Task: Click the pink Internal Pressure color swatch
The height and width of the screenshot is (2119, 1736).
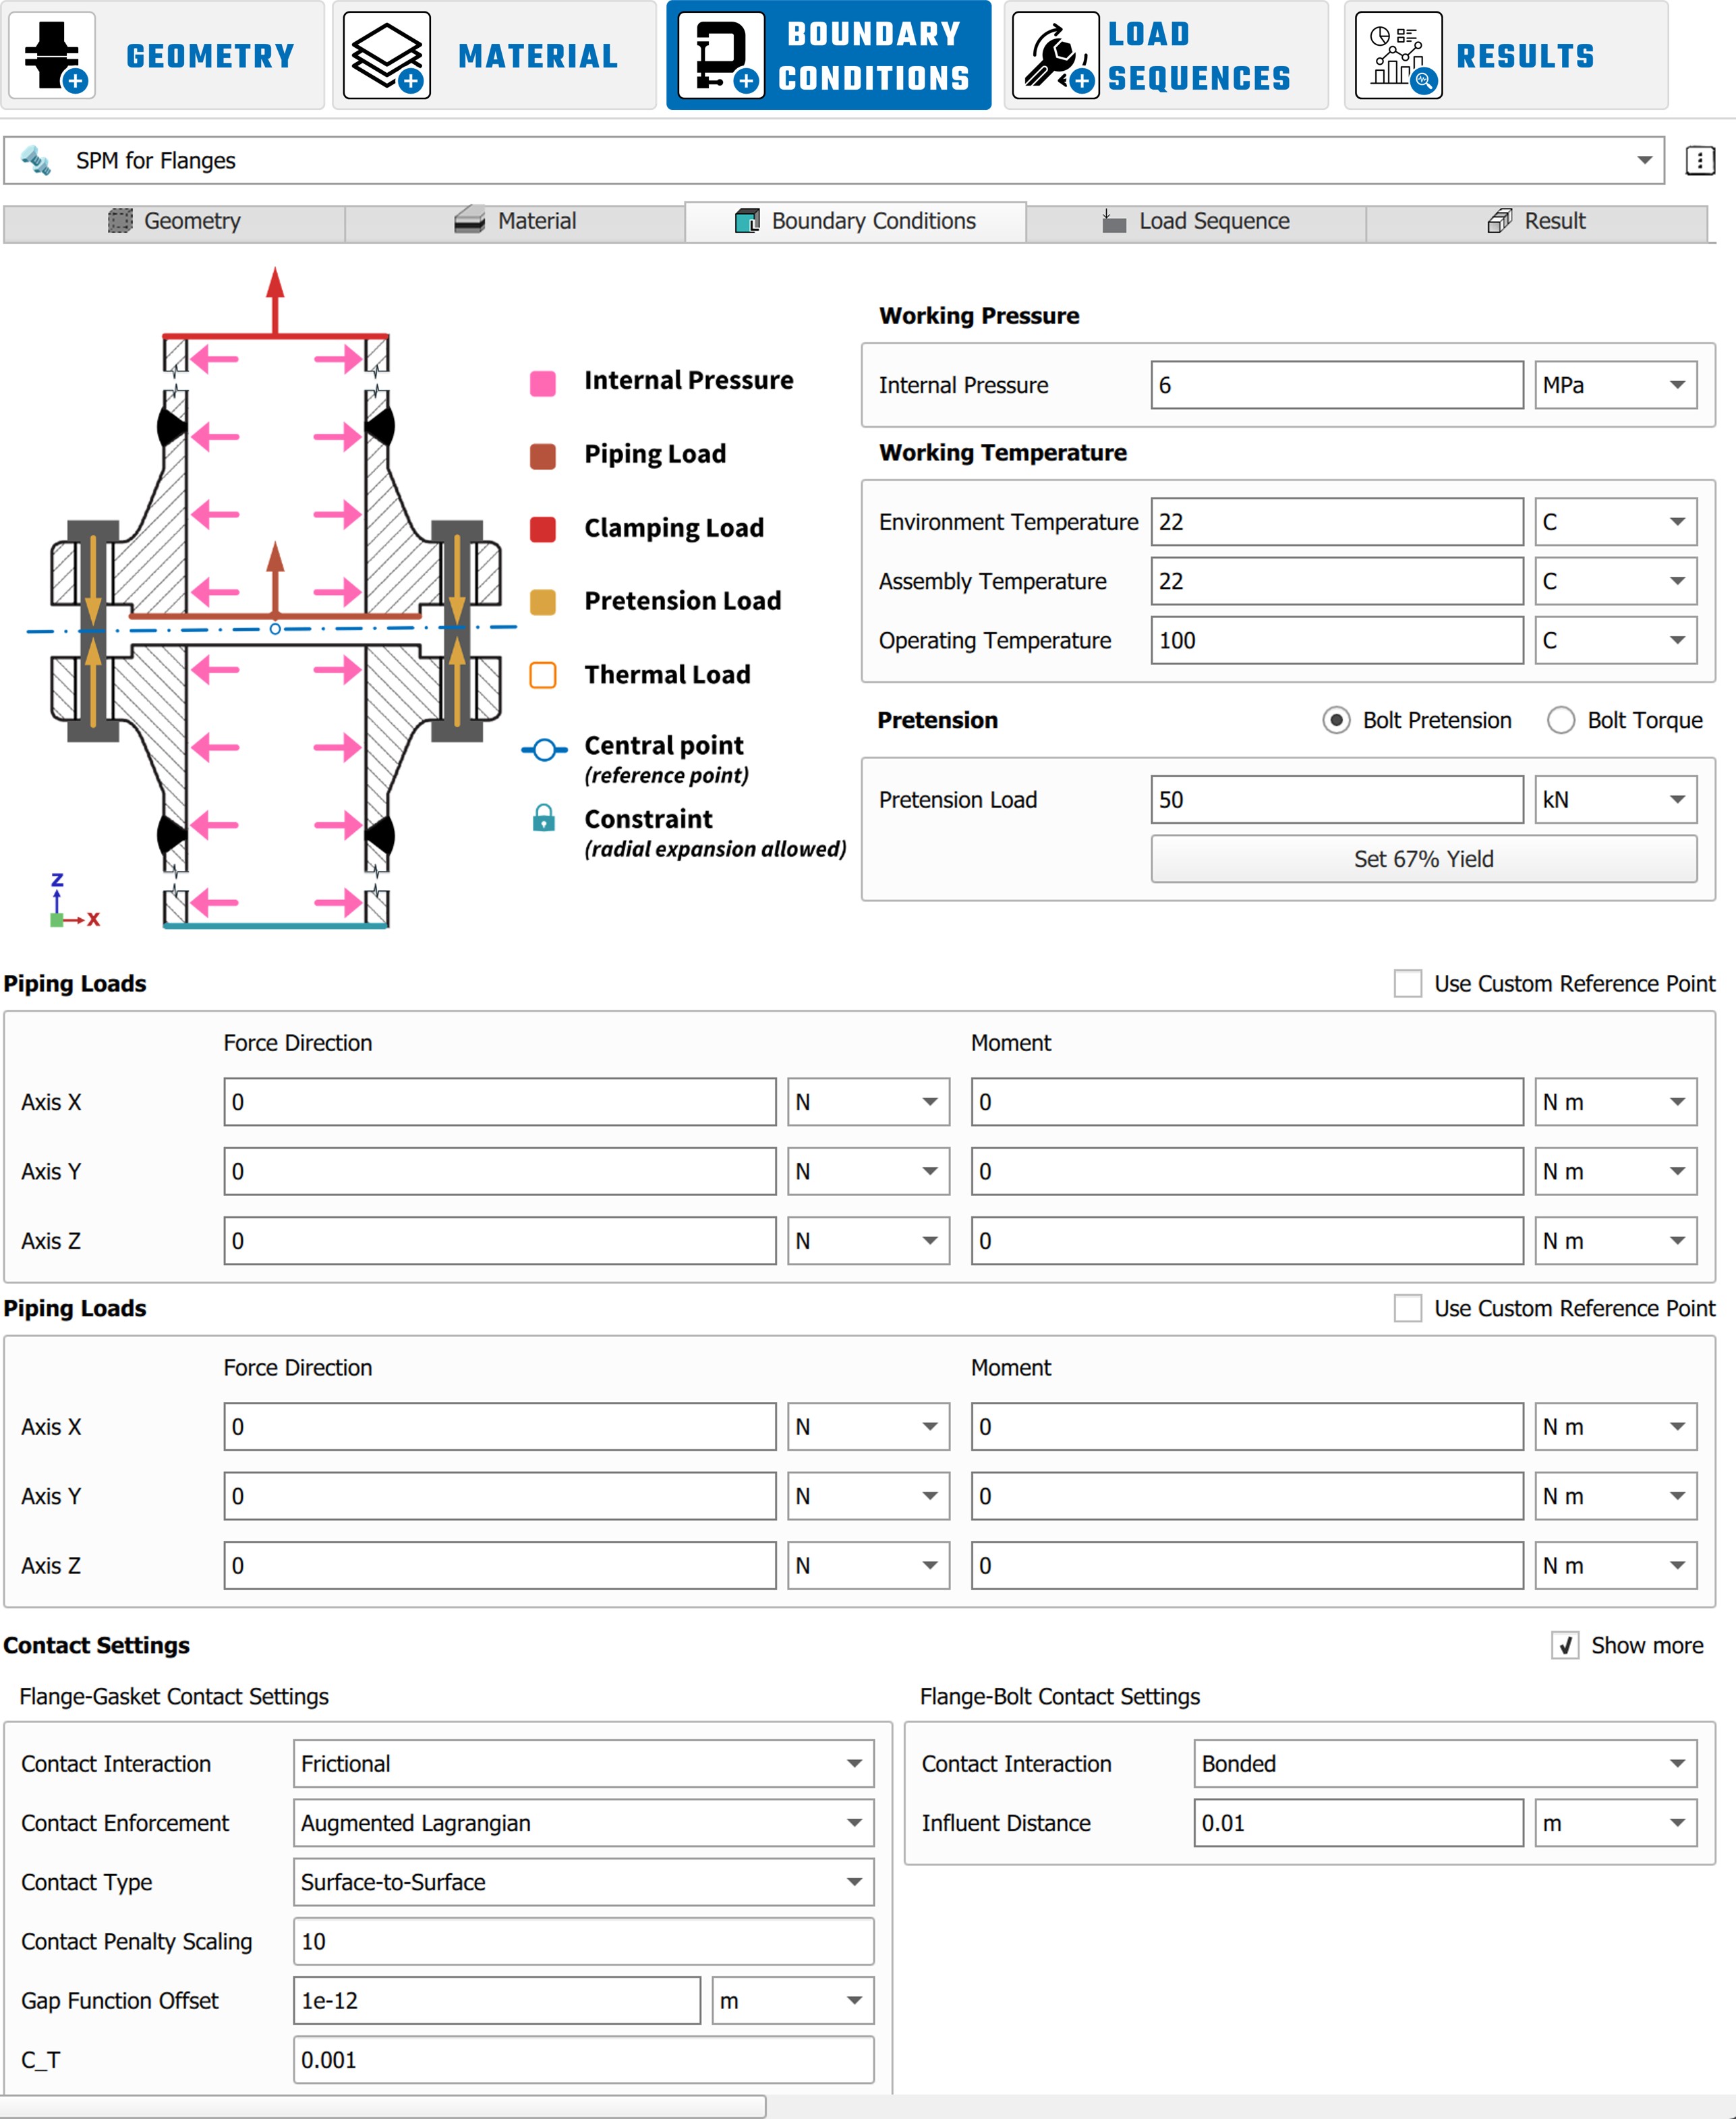Action: (543, 383)
